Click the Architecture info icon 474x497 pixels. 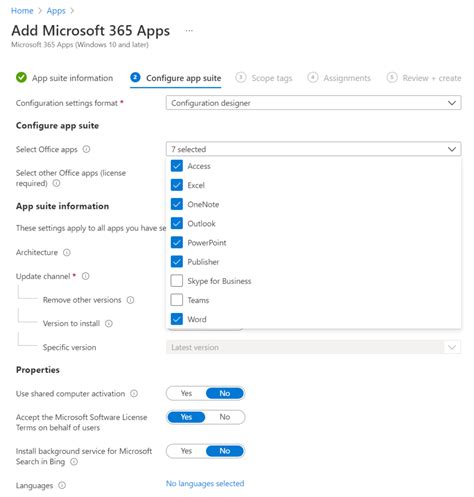point(67,253)
